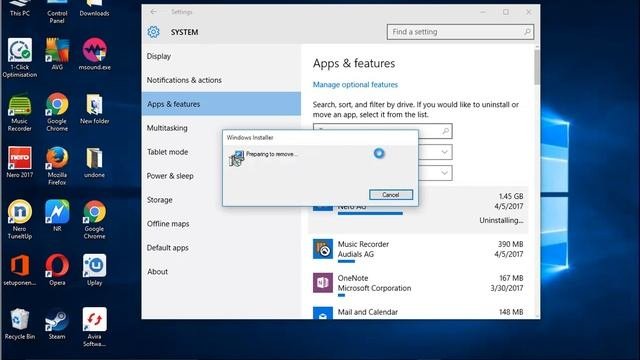
Task: Select the OneNote app icon in list
Action: pos(323,283)
